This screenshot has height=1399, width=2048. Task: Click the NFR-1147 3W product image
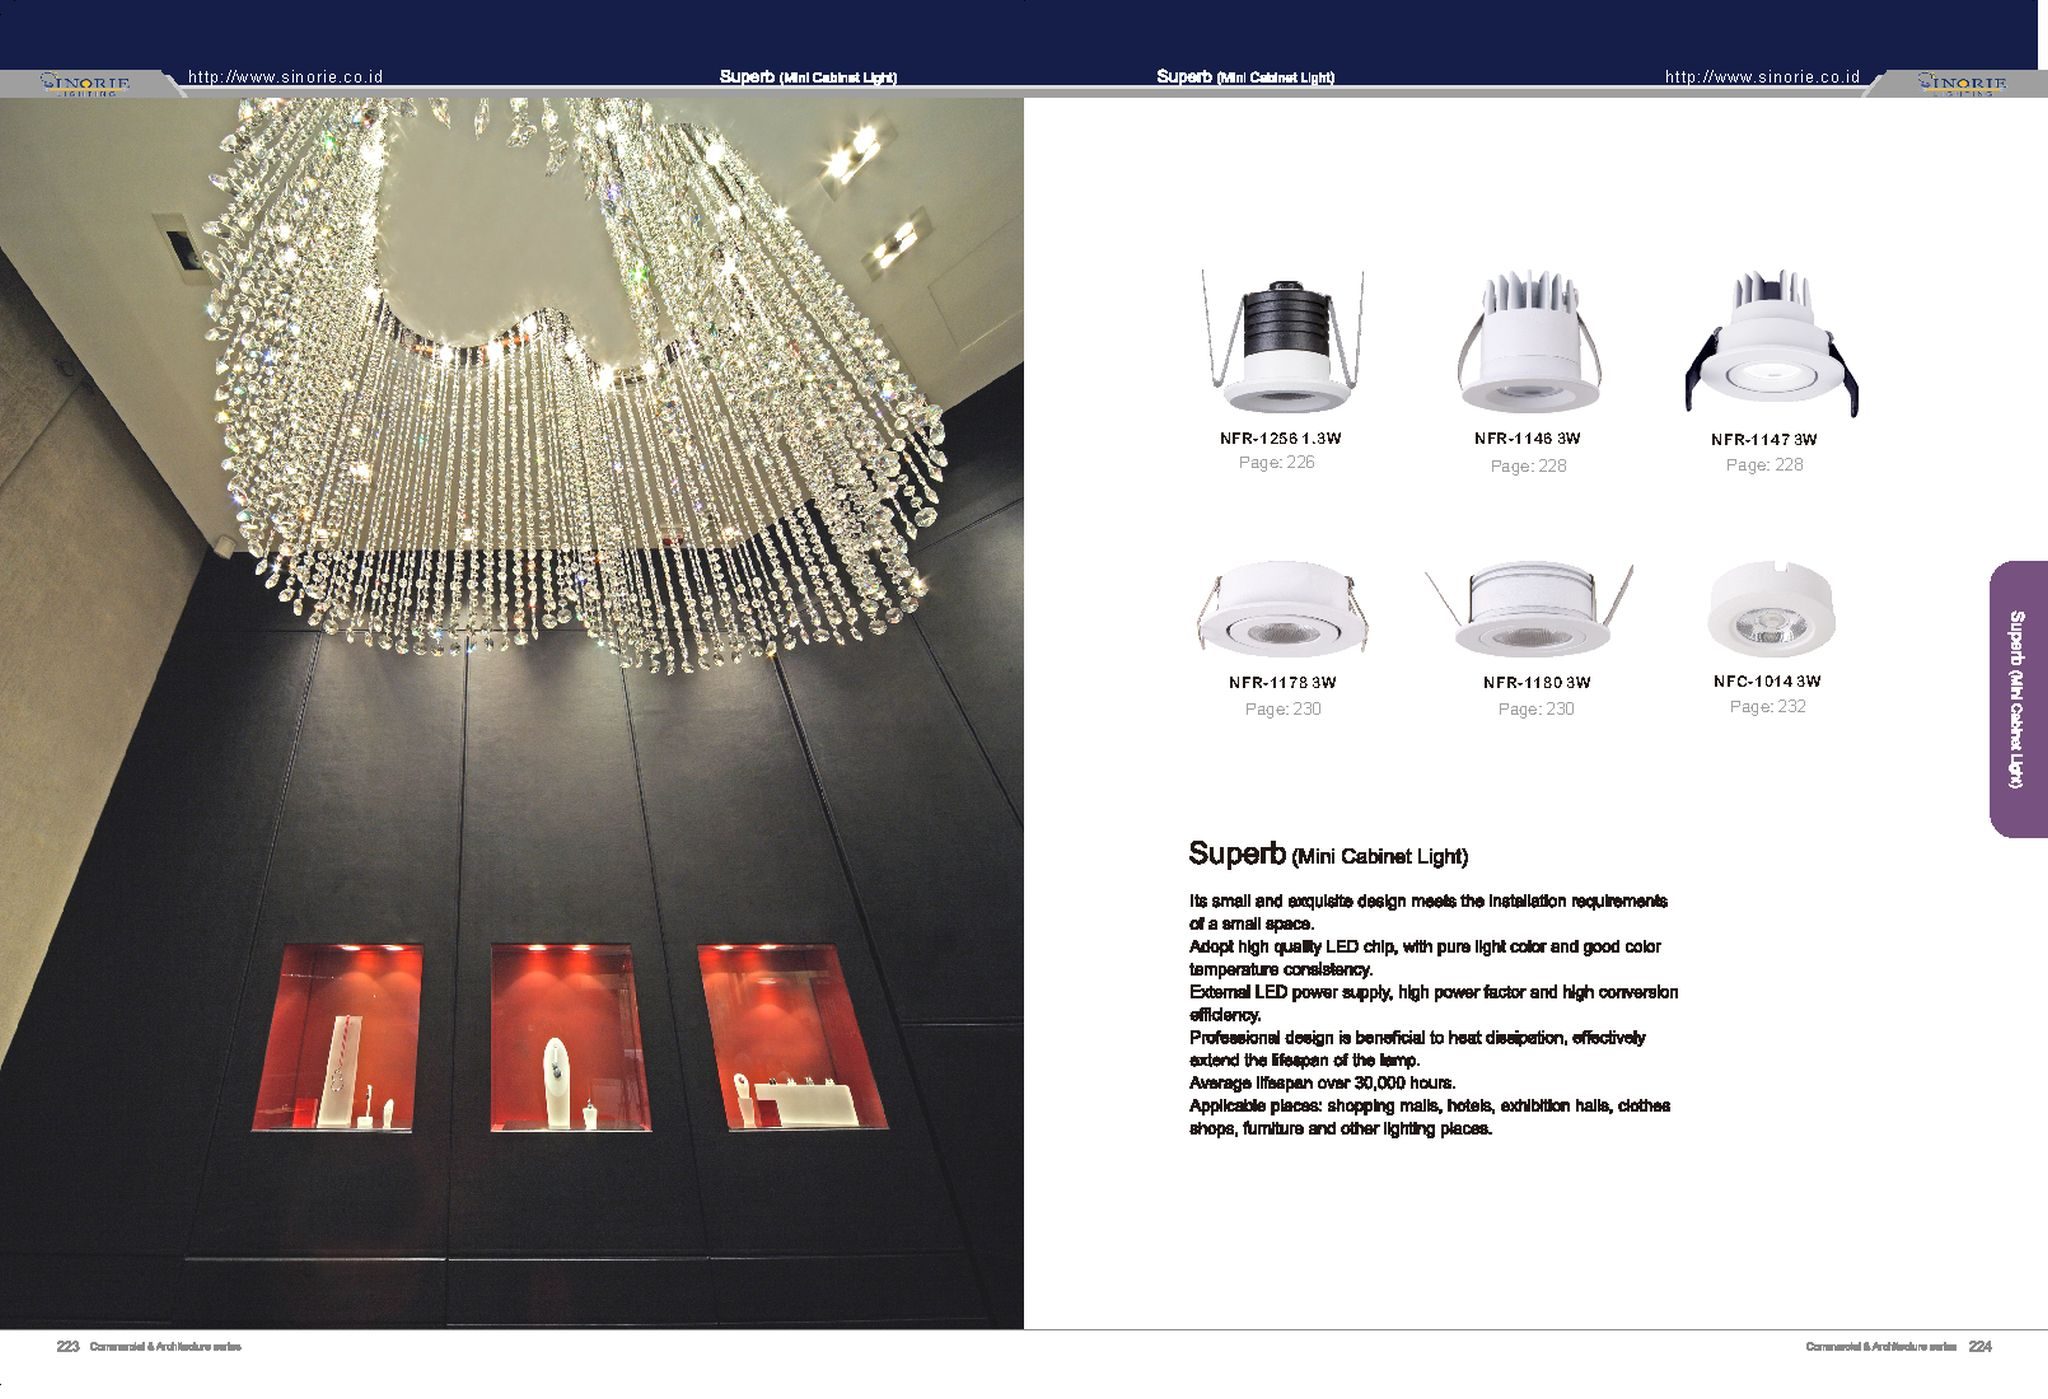1771,345
